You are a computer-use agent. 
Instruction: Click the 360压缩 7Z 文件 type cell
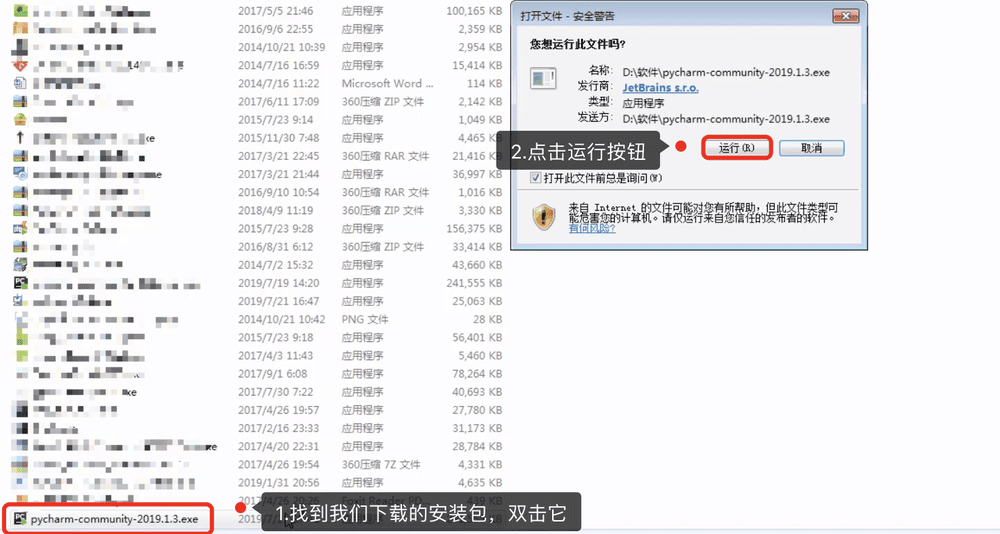pyautogui.click(x=381, y=464)
